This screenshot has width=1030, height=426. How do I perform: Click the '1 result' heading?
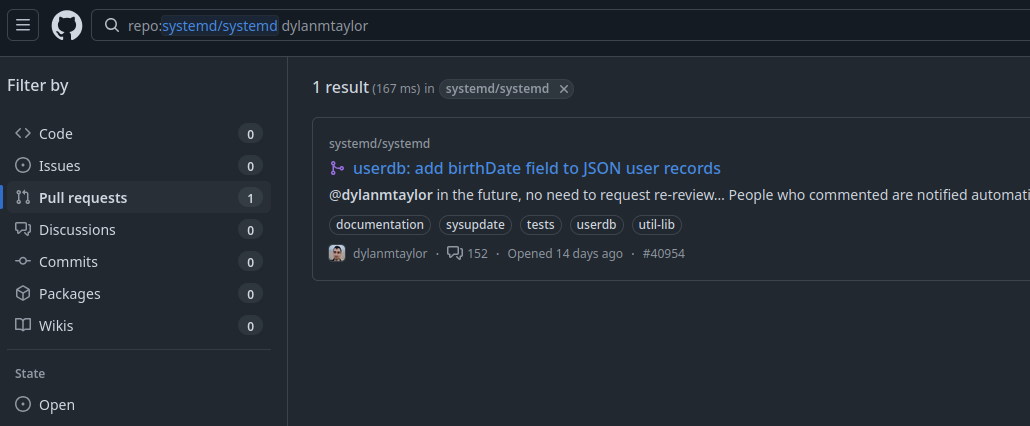tap(340, 87)
